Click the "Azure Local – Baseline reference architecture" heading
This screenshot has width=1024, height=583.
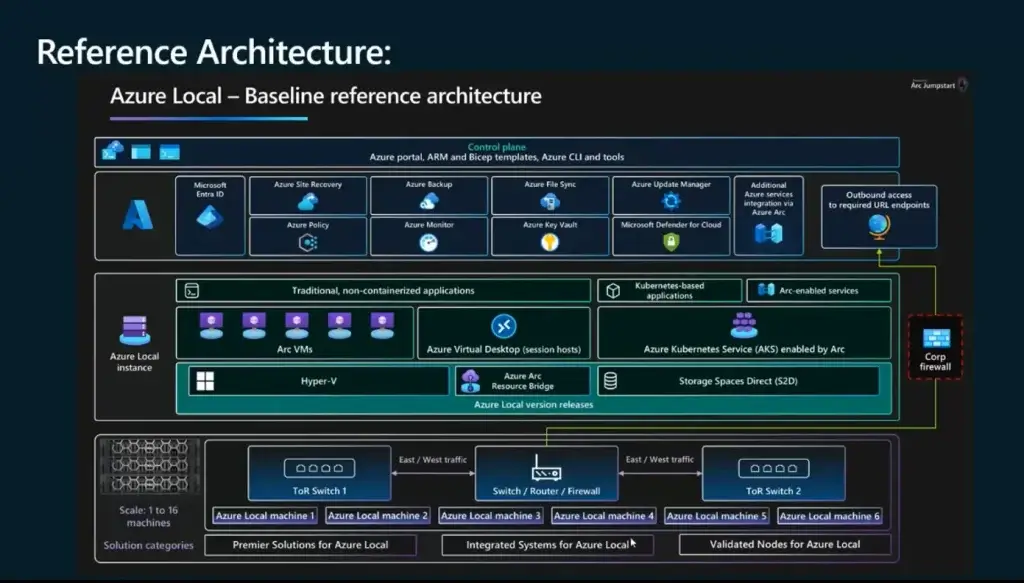326,96
